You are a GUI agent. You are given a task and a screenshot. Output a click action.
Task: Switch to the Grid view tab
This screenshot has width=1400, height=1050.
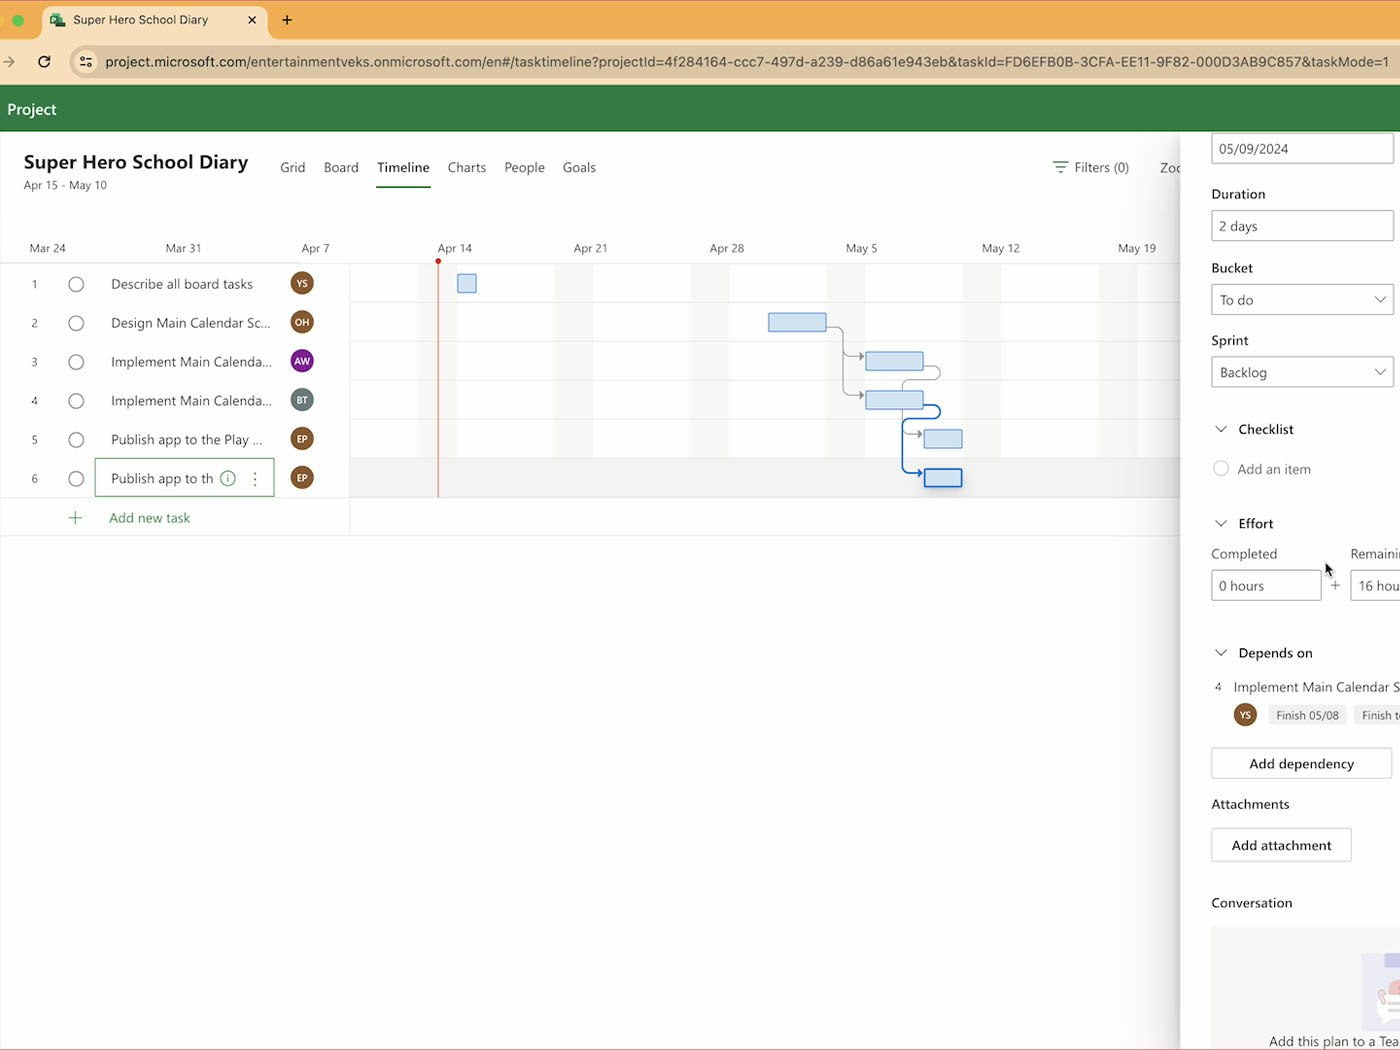[x=293, y=168]
